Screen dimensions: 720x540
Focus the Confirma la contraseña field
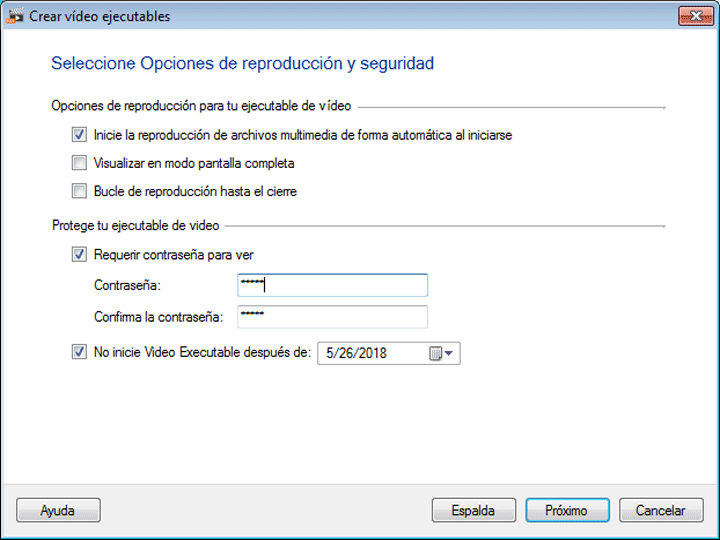[x=332, y=317]
